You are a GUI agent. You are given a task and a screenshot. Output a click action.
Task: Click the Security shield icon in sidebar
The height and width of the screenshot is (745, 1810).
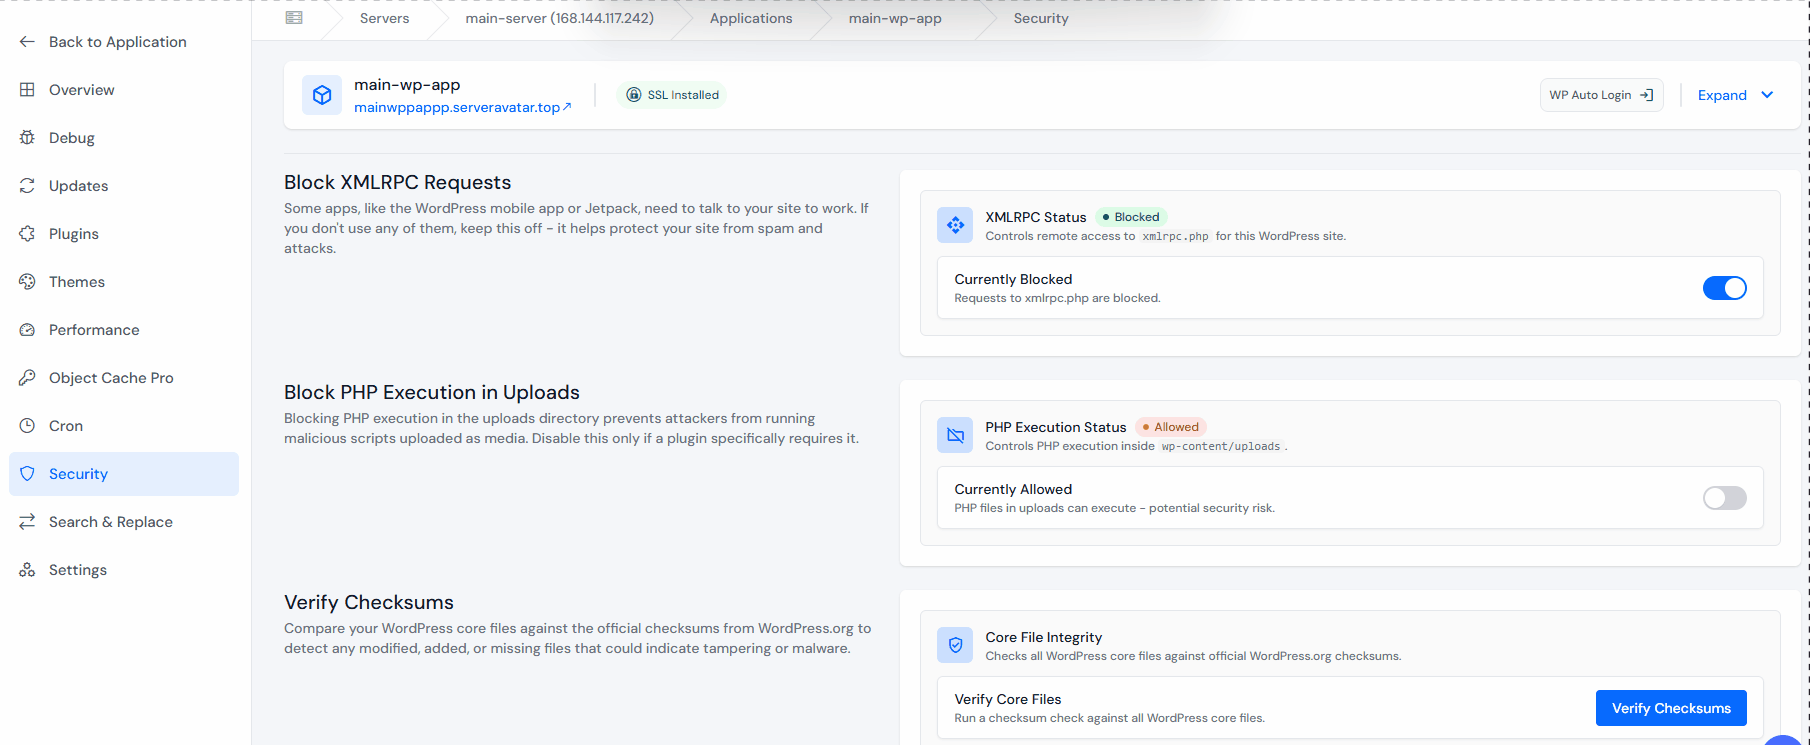[x=27, y=474]
